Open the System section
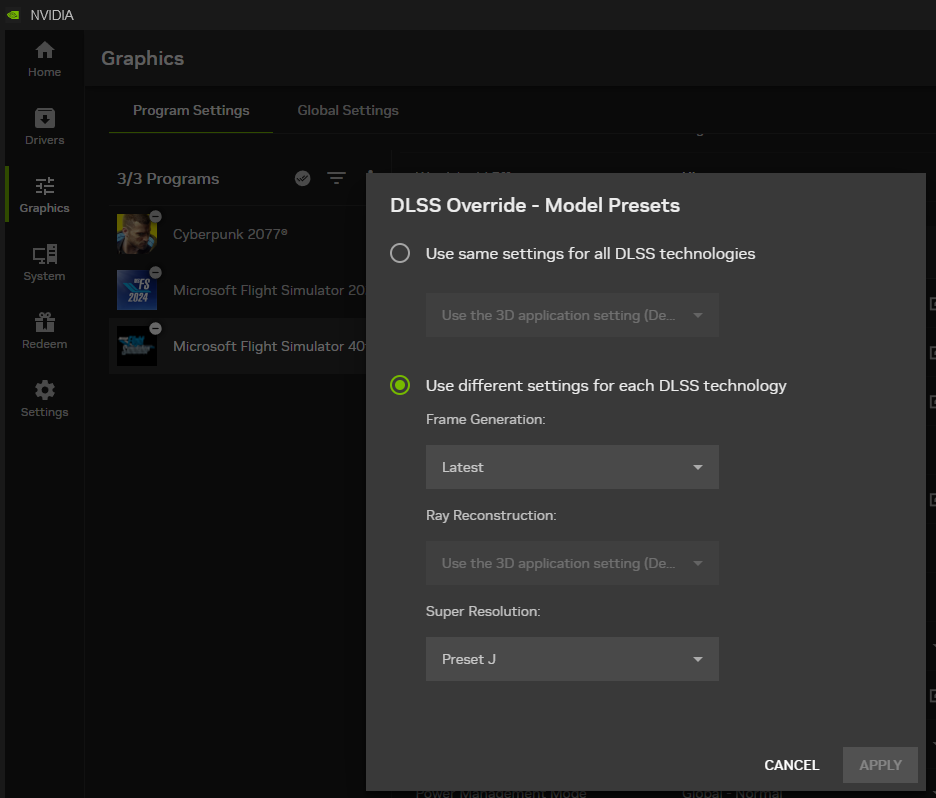 pyautogui.click(x=44, y=263)
